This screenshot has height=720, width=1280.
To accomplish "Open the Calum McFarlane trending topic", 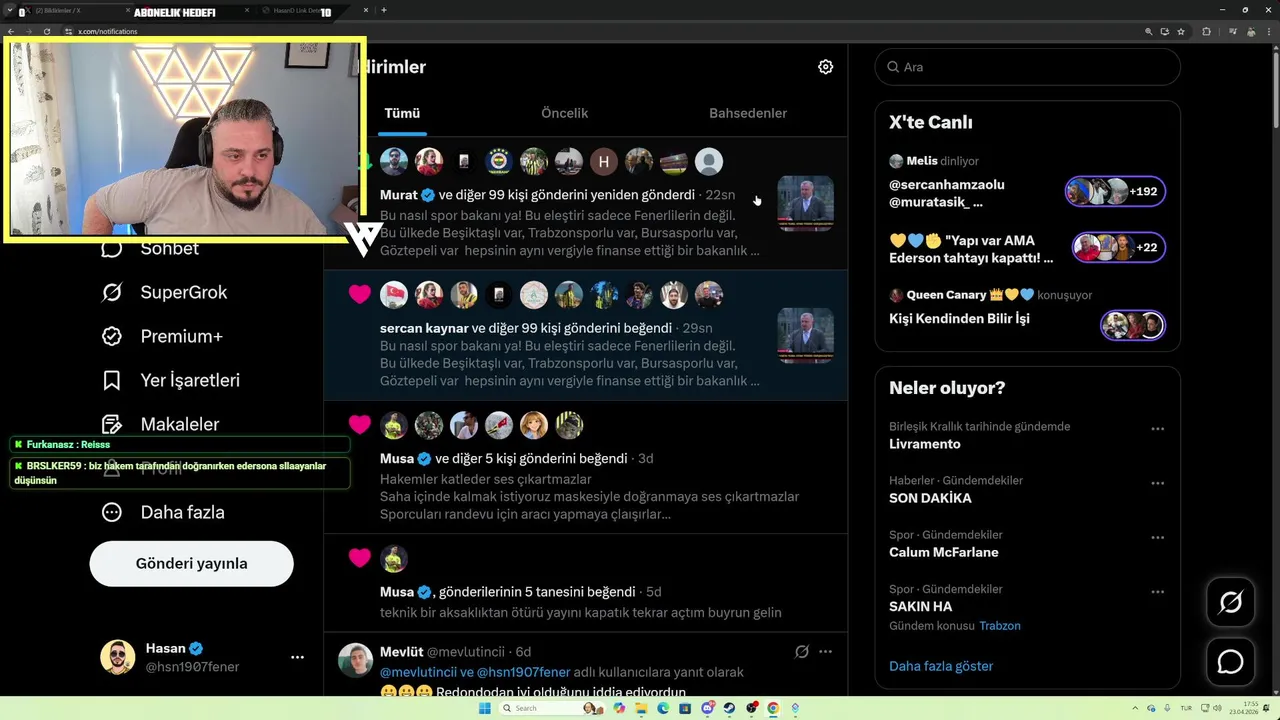I will [x=943, y=552].
